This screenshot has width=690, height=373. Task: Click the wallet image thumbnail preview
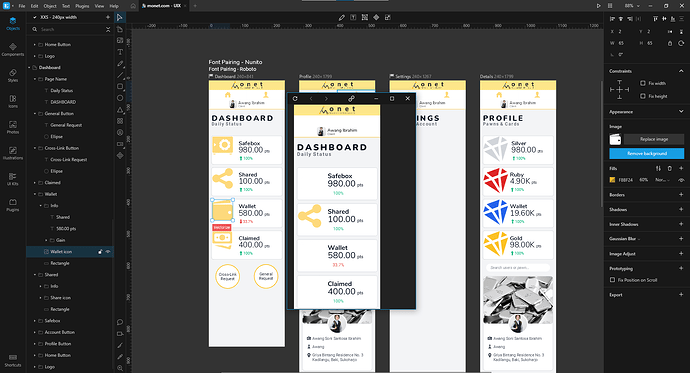click(x=615, y=139)
